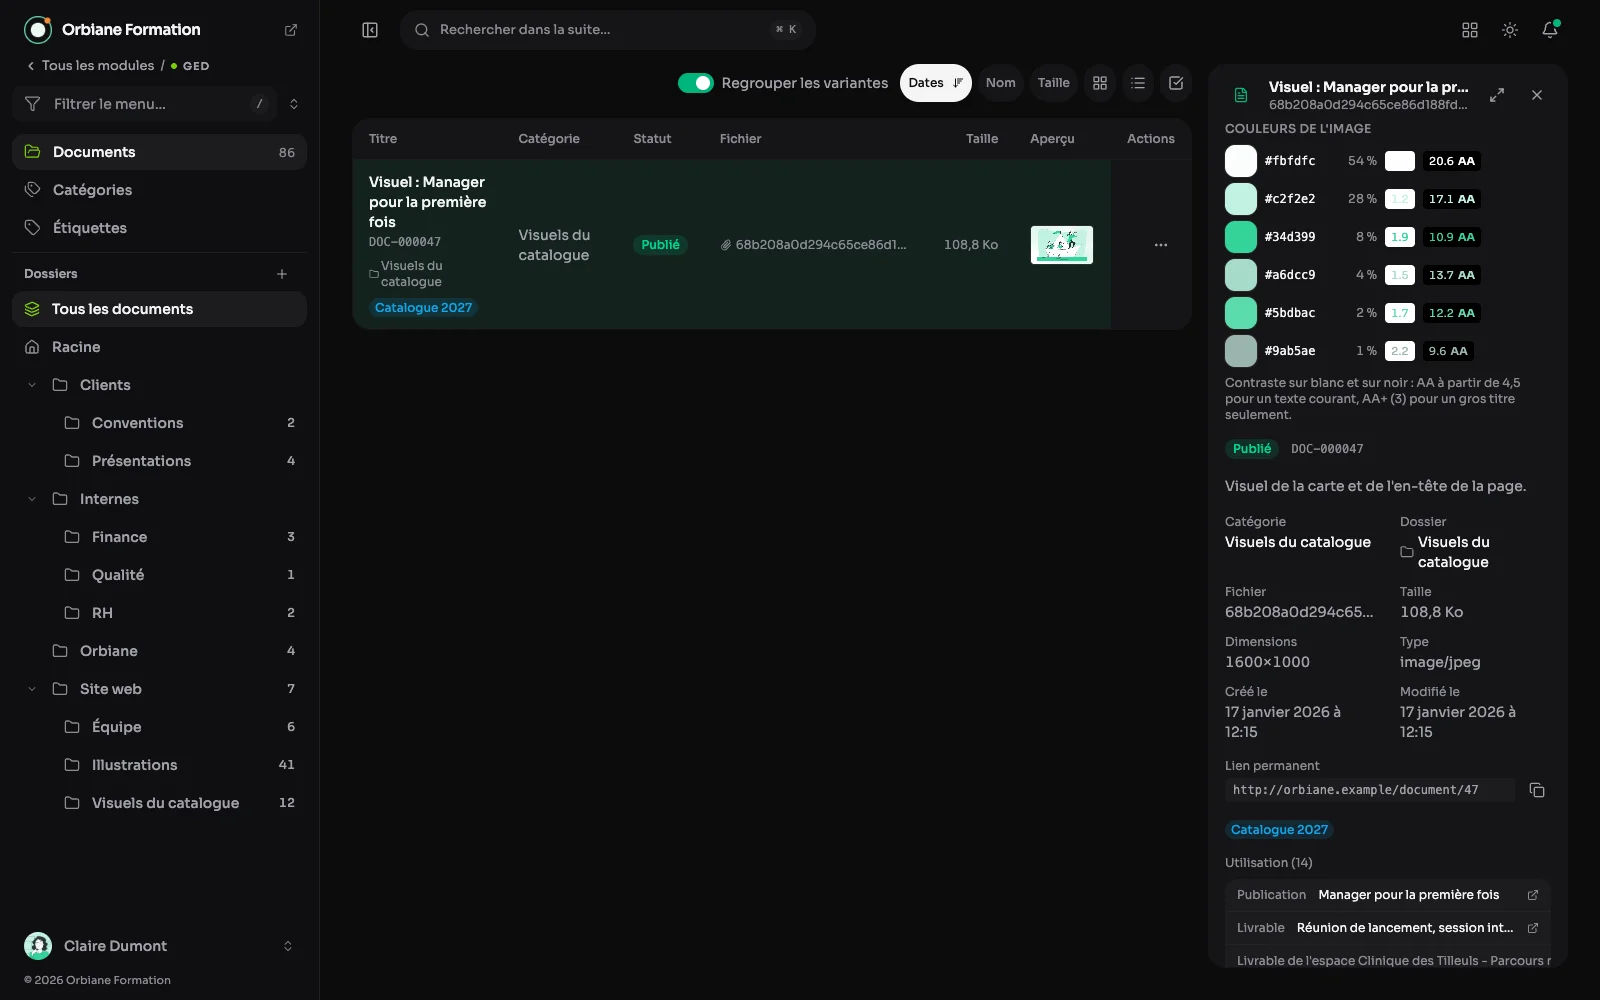Collapse the sidebar panel icon
1600x1000 pixels.
370,30
